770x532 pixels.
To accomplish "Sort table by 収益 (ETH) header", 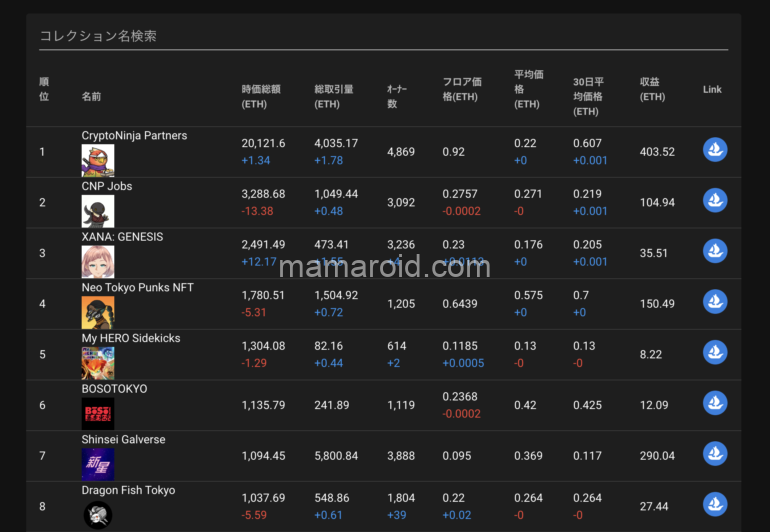I will (x=652, y=89).
